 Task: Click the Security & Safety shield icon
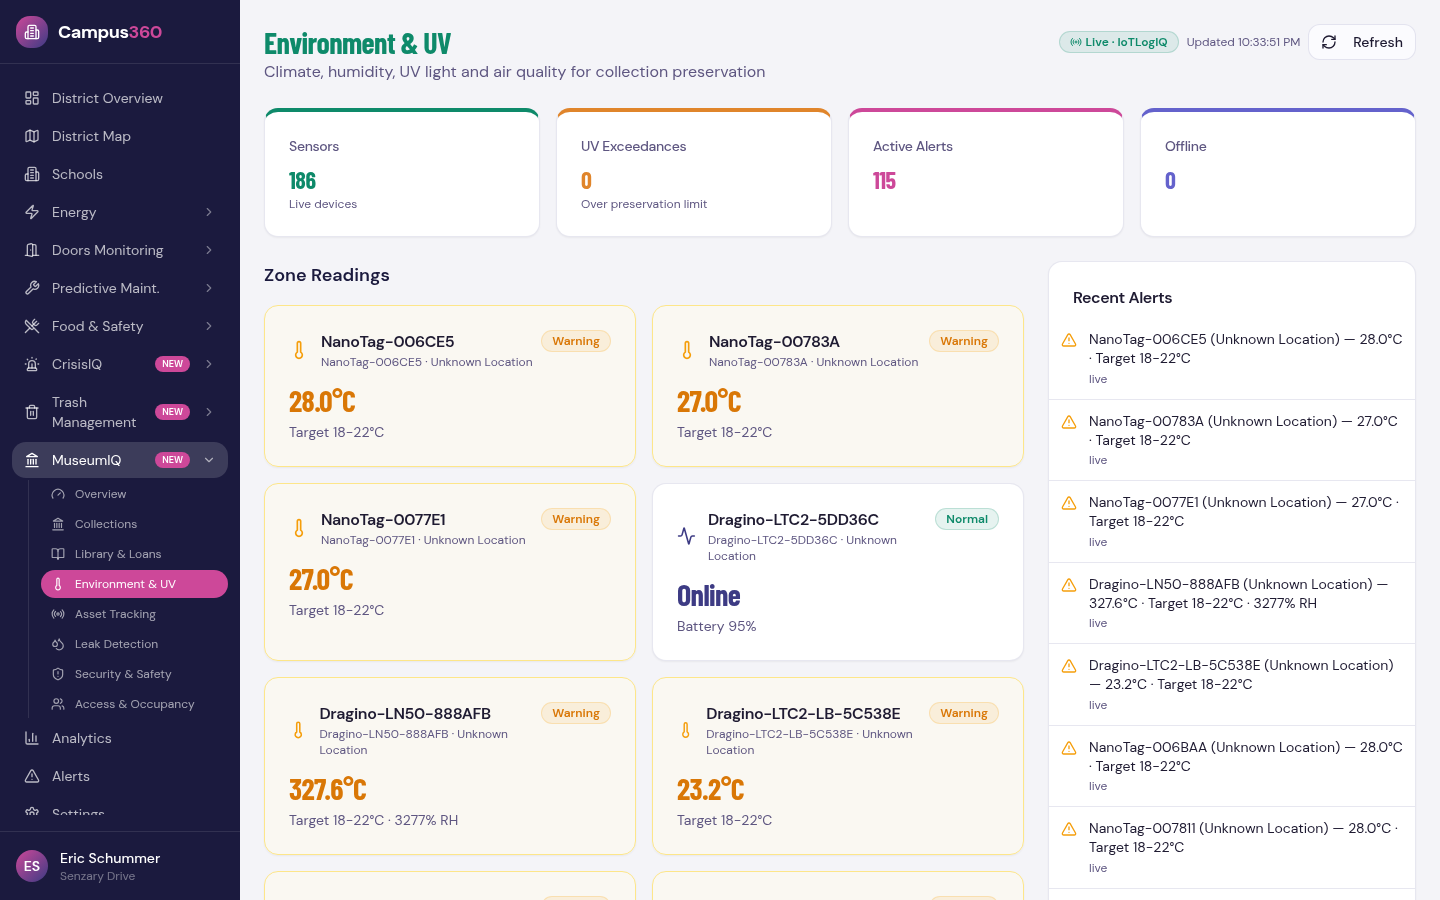[58, 674]
